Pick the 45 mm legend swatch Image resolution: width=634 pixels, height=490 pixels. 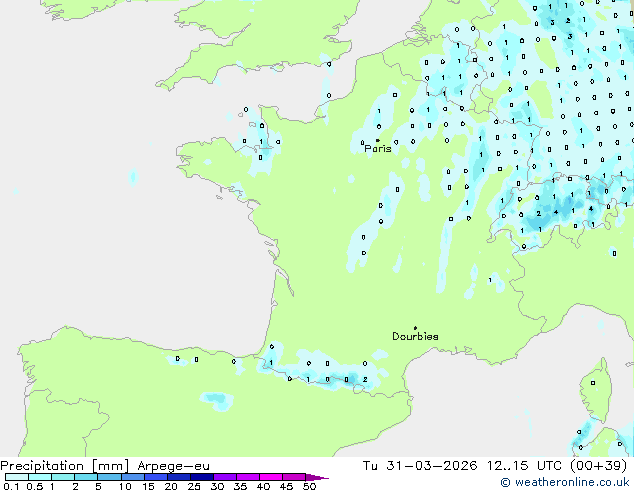[x=294, y=477]
